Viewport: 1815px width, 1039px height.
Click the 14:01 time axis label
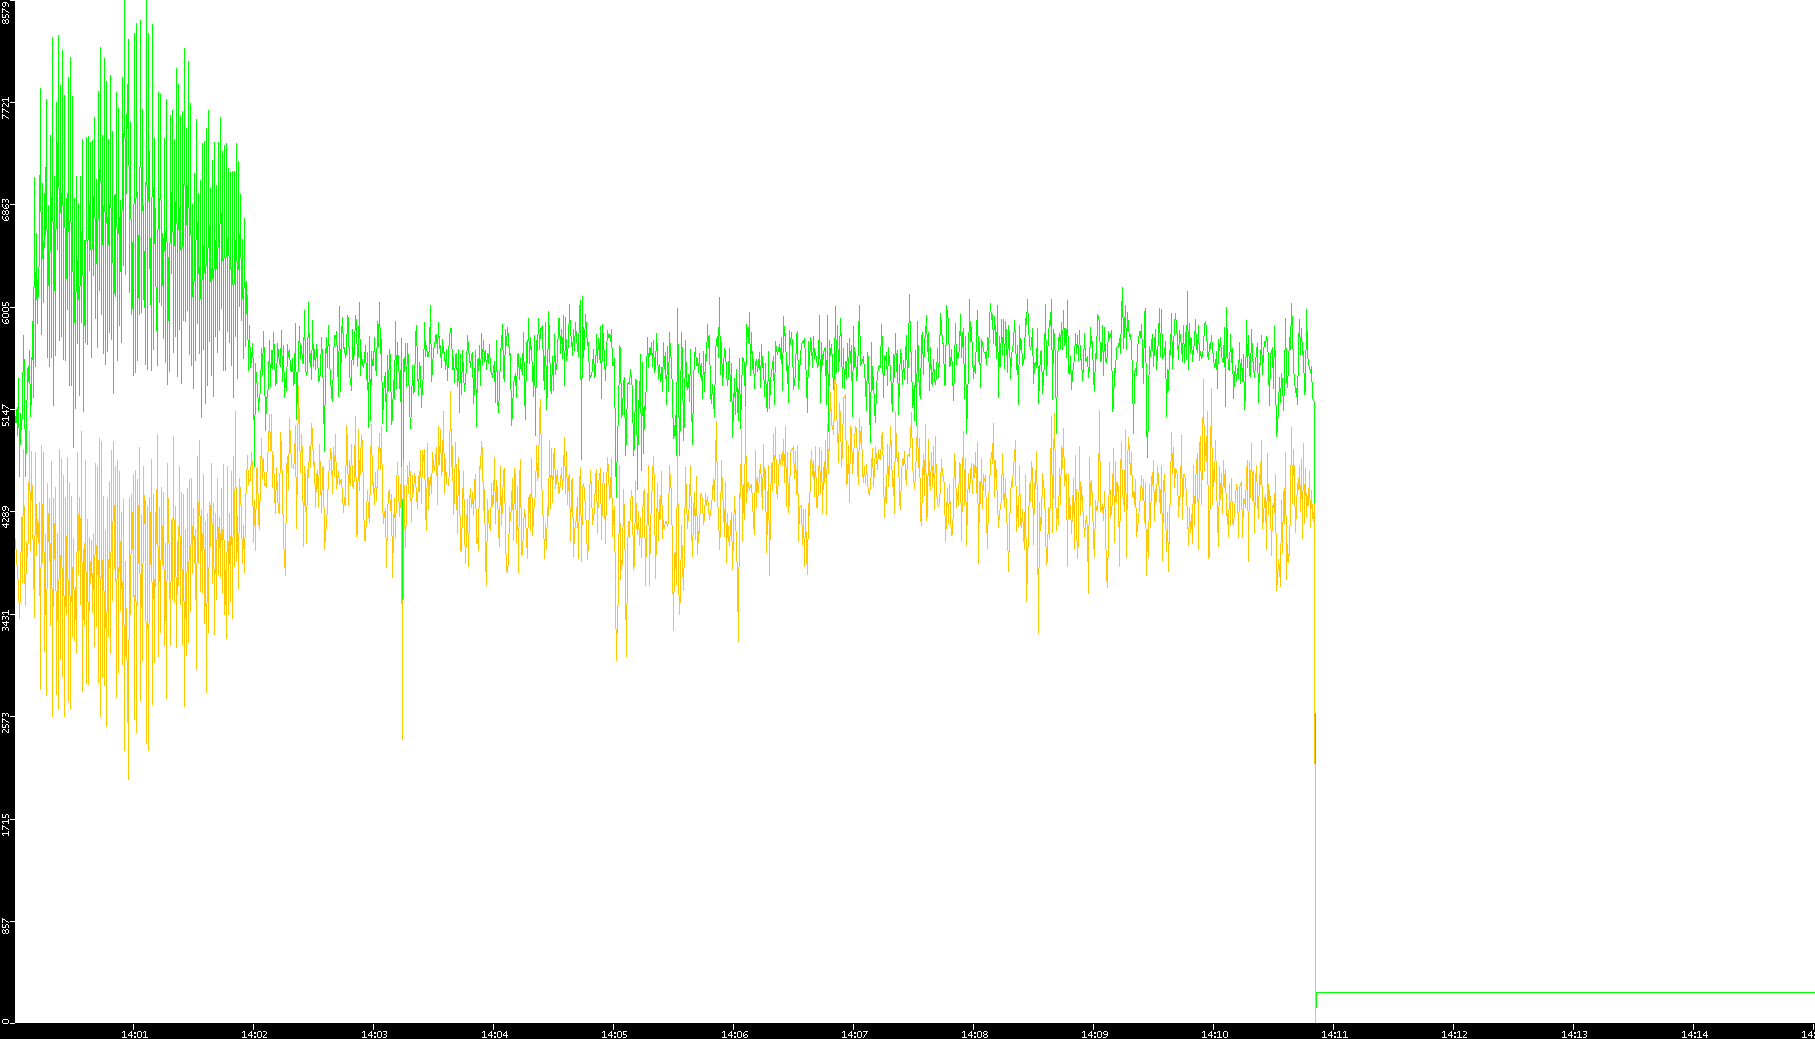click(x=134, y=1033)
